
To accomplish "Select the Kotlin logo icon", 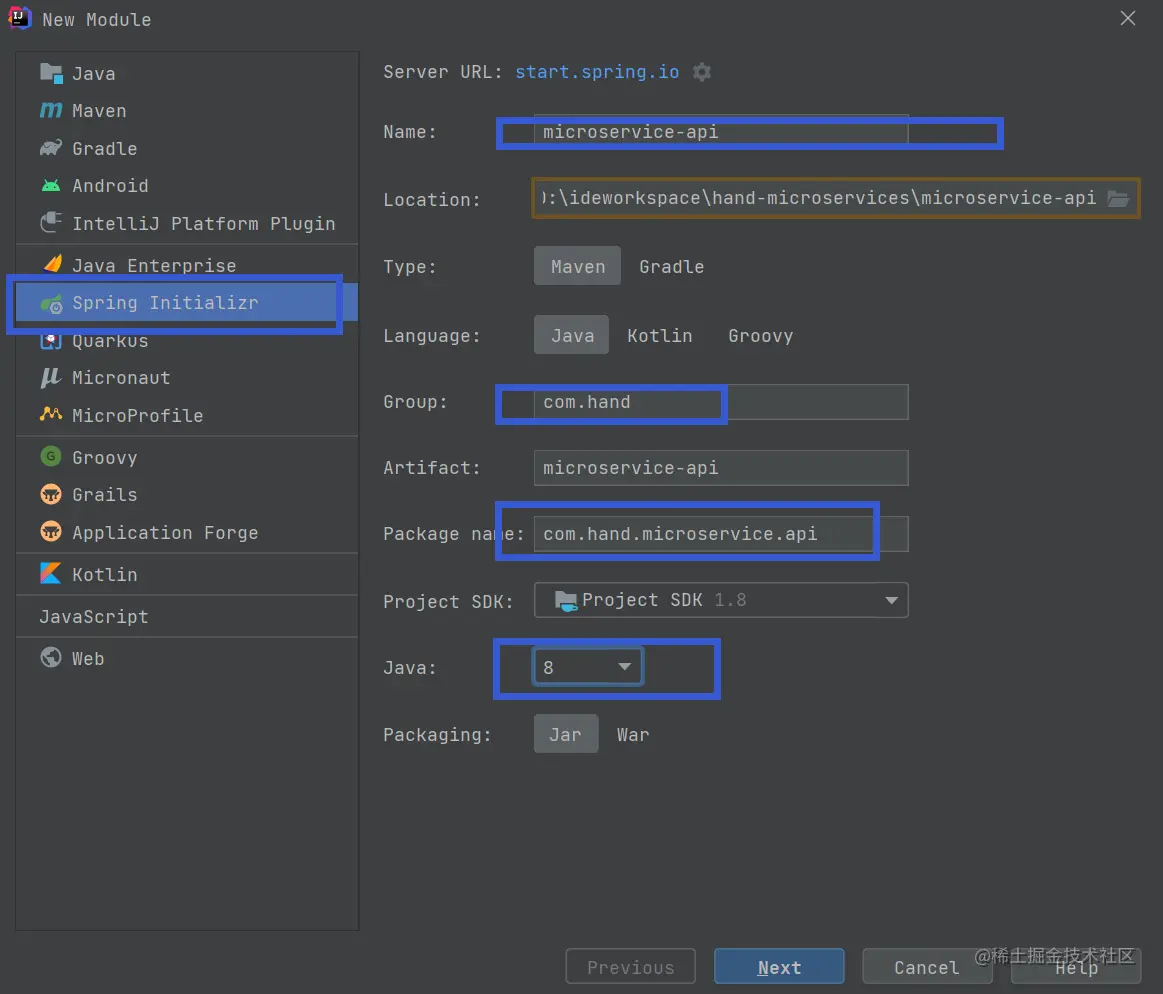I will tap(50, 573).
